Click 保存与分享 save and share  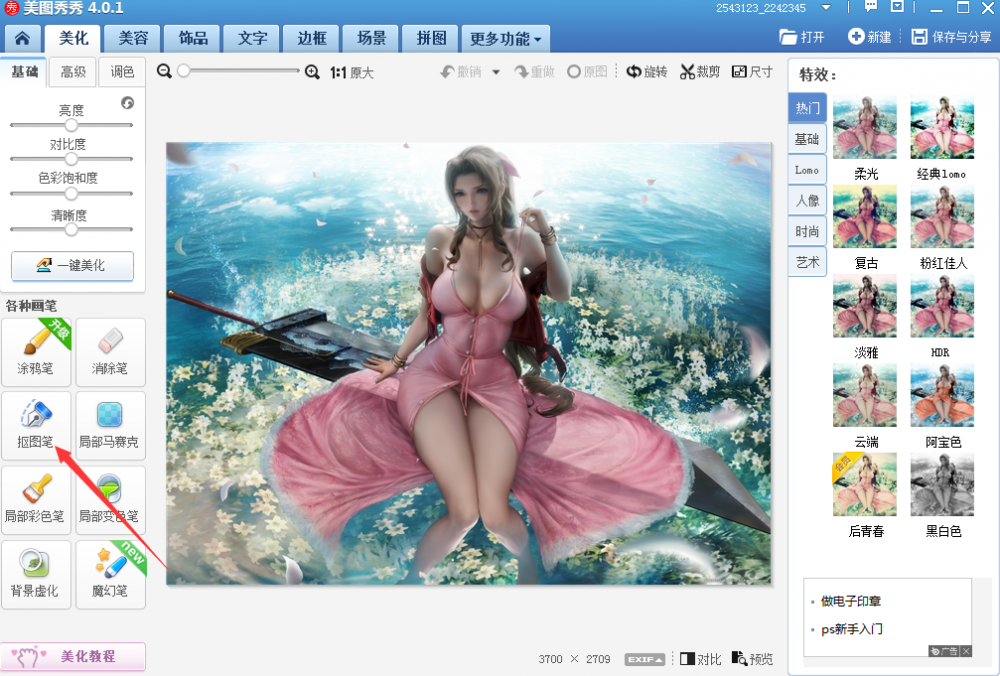click(x=951, y=37)
